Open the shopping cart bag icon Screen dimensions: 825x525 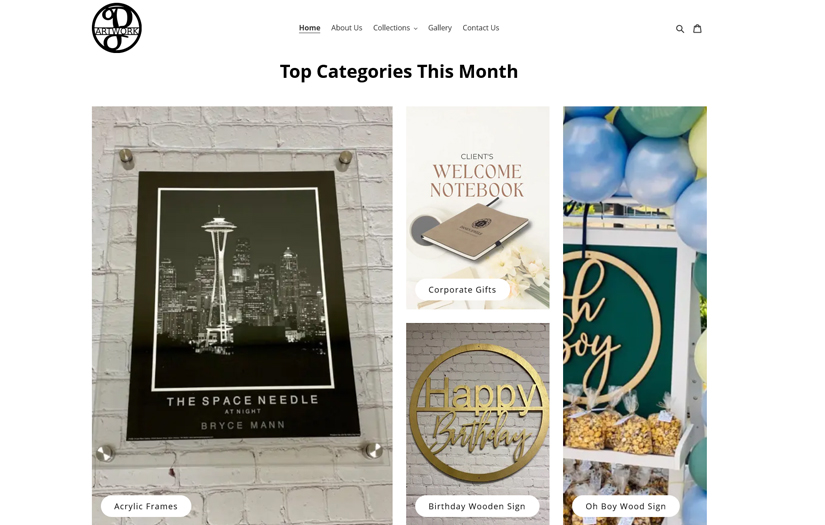[697, 28]
